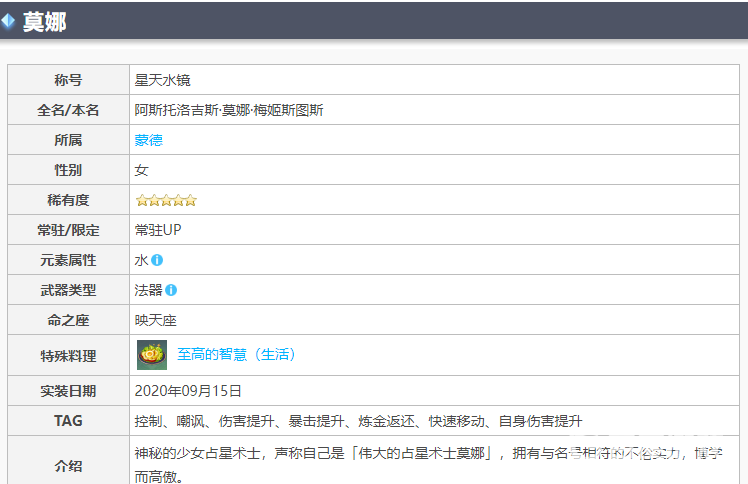The height and width of the screenshot is (484, 748).
Task: Select the 武器类型 row label
Action: point(68,290)
